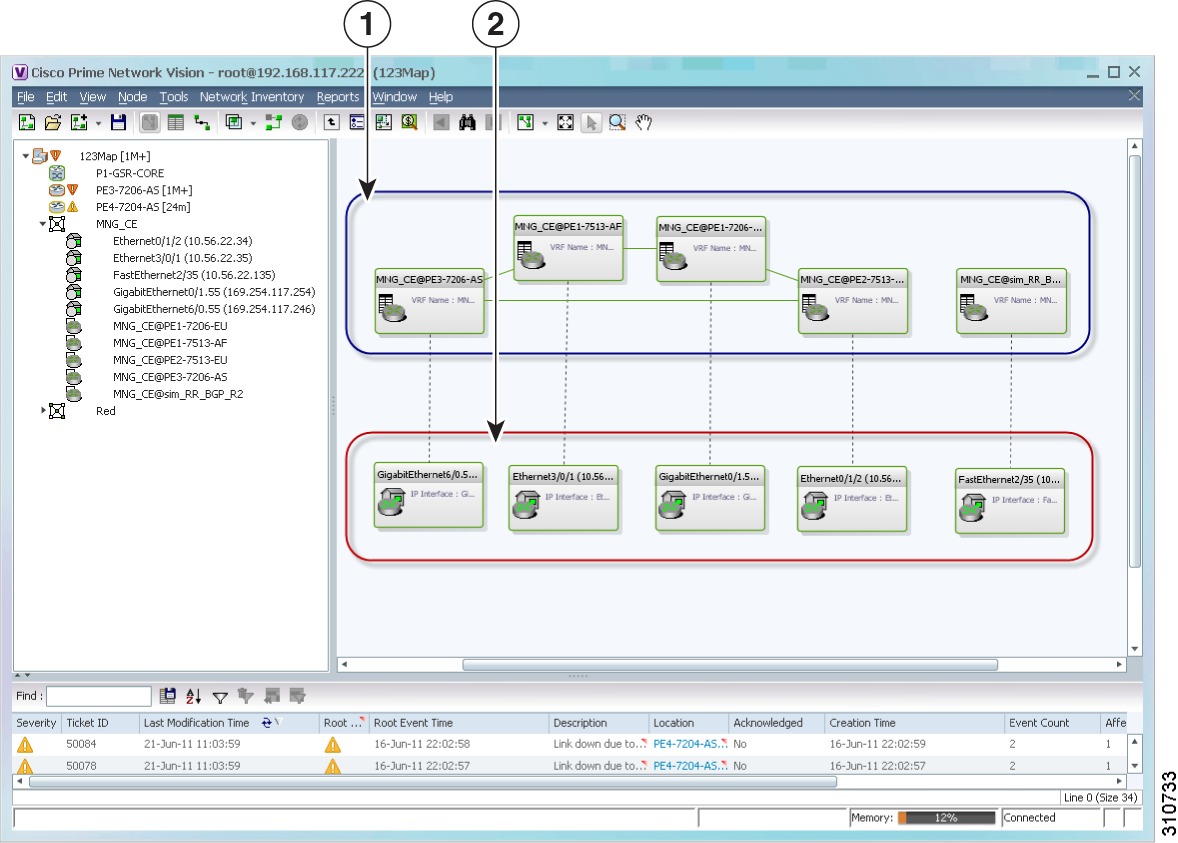This screenshot has width=1178, height=843.
Task: Select GigabitEthernet6/0.55 tree item
Action: 214,309
